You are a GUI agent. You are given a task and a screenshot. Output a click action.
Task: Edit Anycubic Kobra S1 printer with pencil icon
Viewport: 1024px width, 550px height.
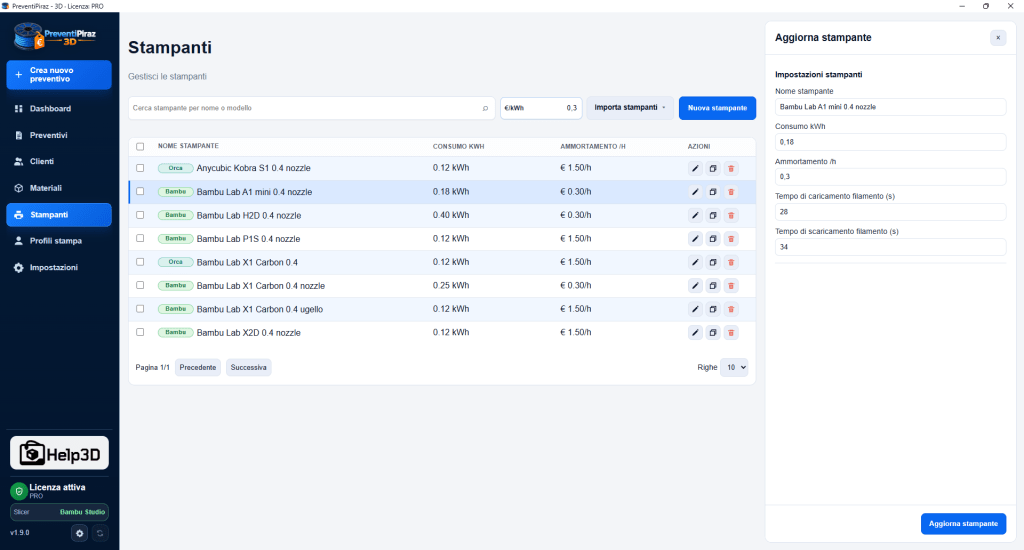pyautogui.click(x=695, y=169)
